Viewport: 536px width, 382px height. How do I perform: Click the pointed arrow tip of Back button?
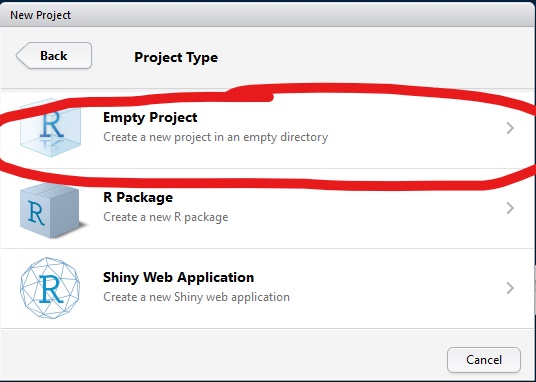[21, 55]
